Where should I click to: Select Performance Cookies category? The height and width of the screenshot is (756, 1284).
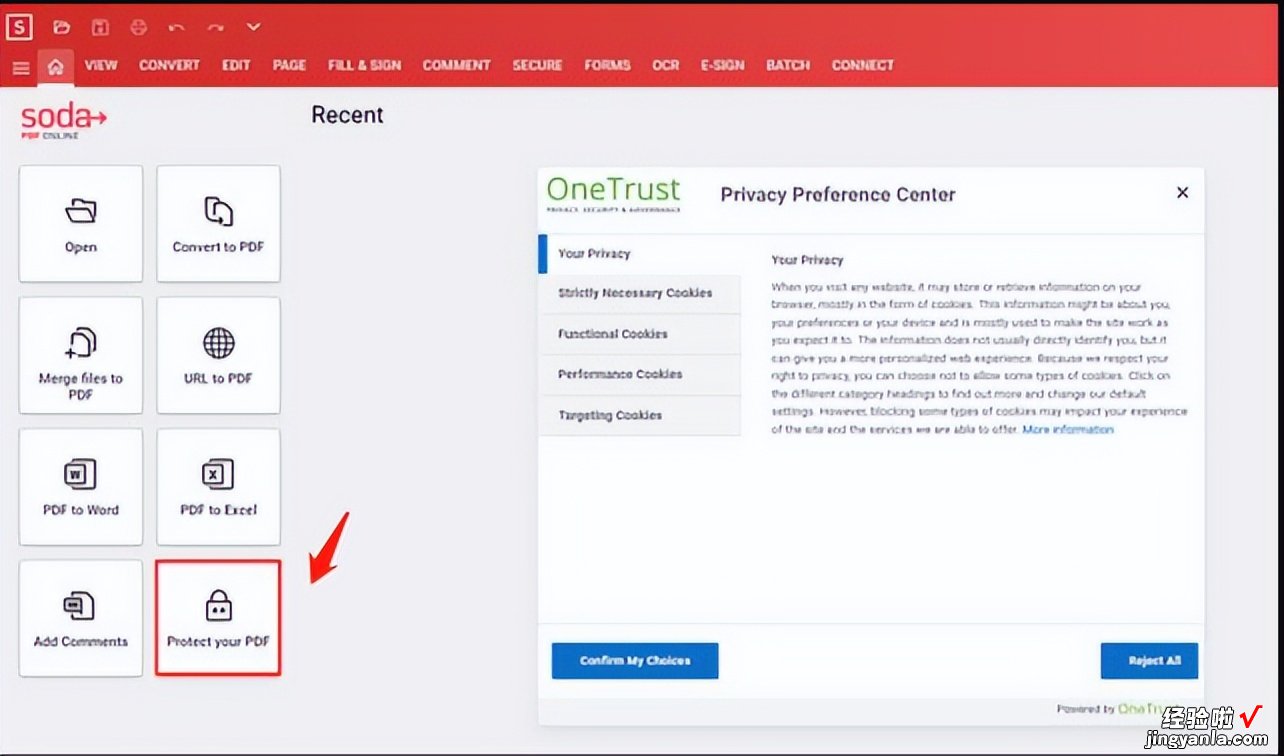pyautogui.click(x=640, y=375)
